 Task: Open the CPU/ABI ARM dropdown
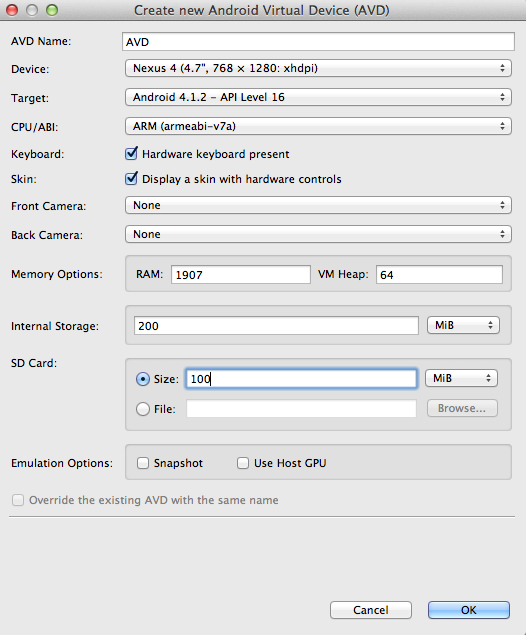318,126
